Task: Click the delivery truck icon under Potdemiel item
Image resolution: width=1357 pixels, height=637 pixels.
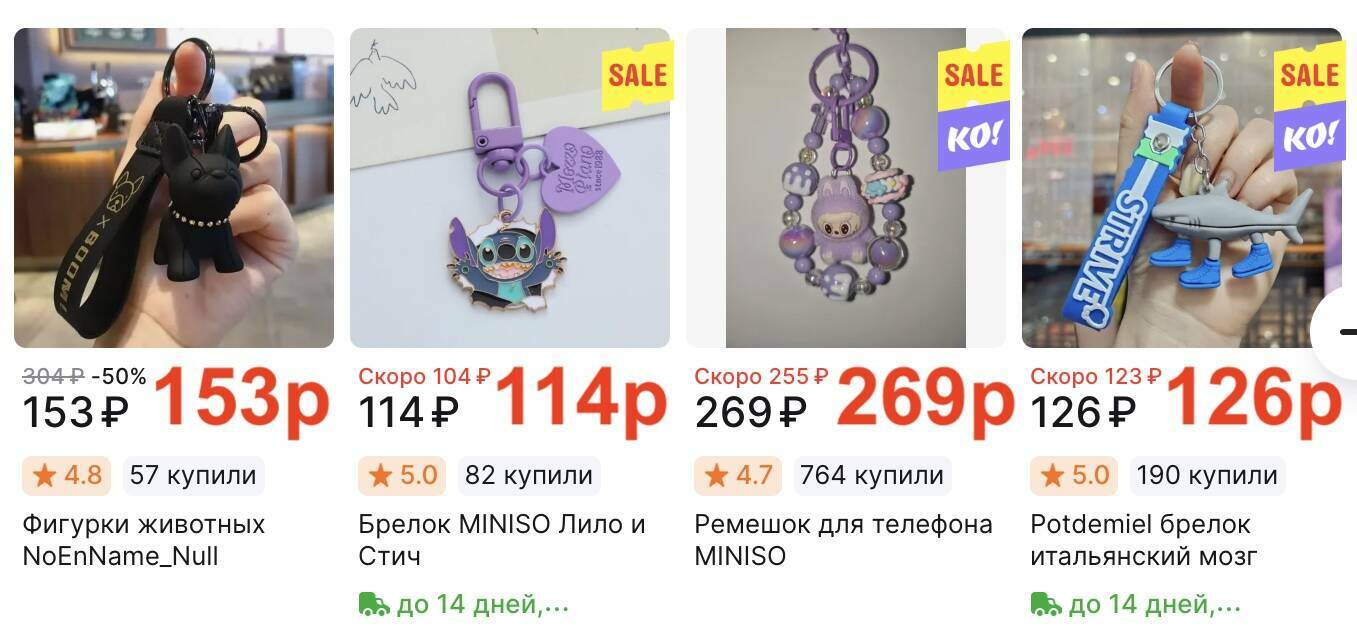Action: click(1046, 604)
